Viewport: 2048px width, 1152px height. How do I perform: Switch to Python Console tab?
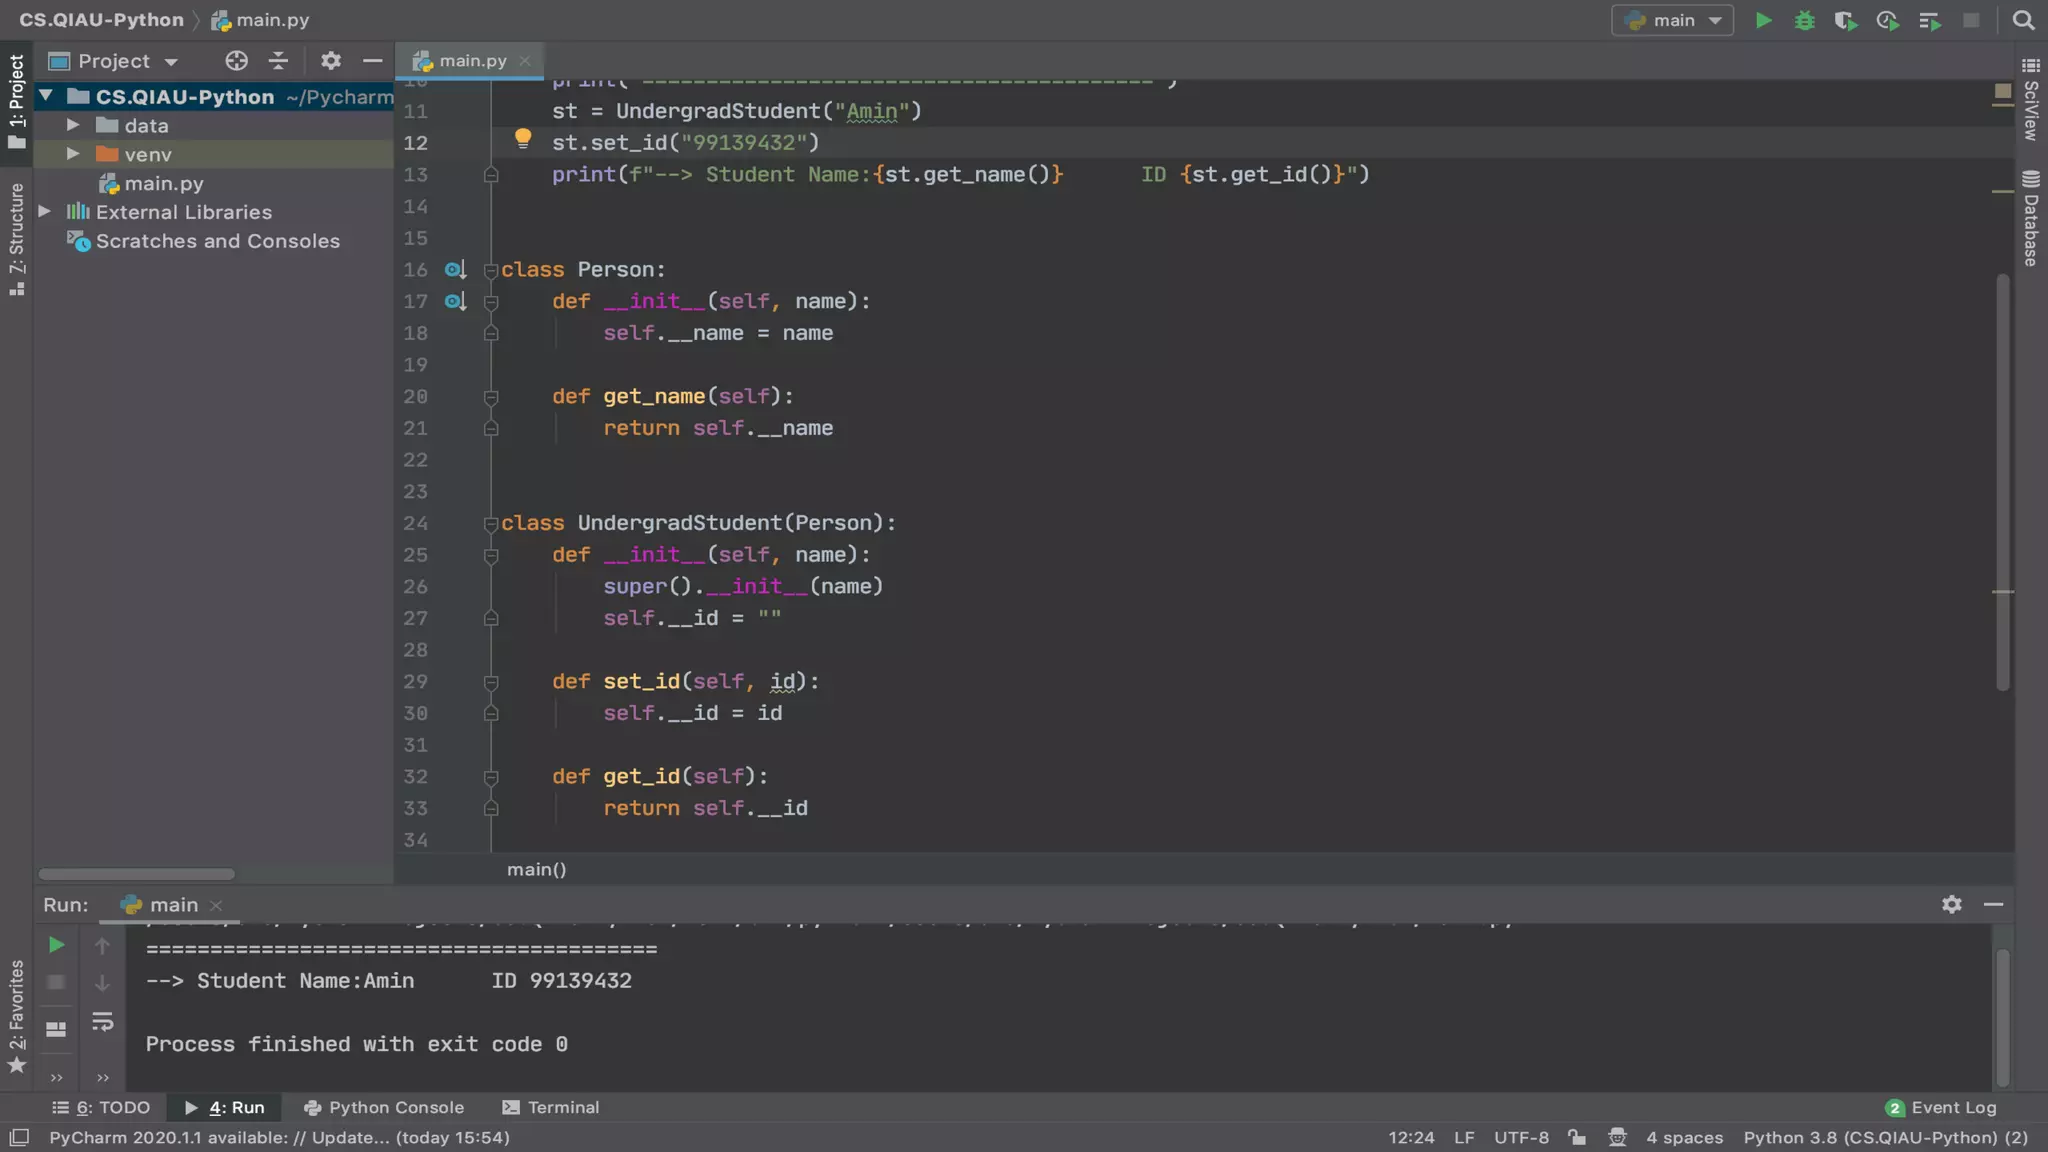click(384, 1107)
